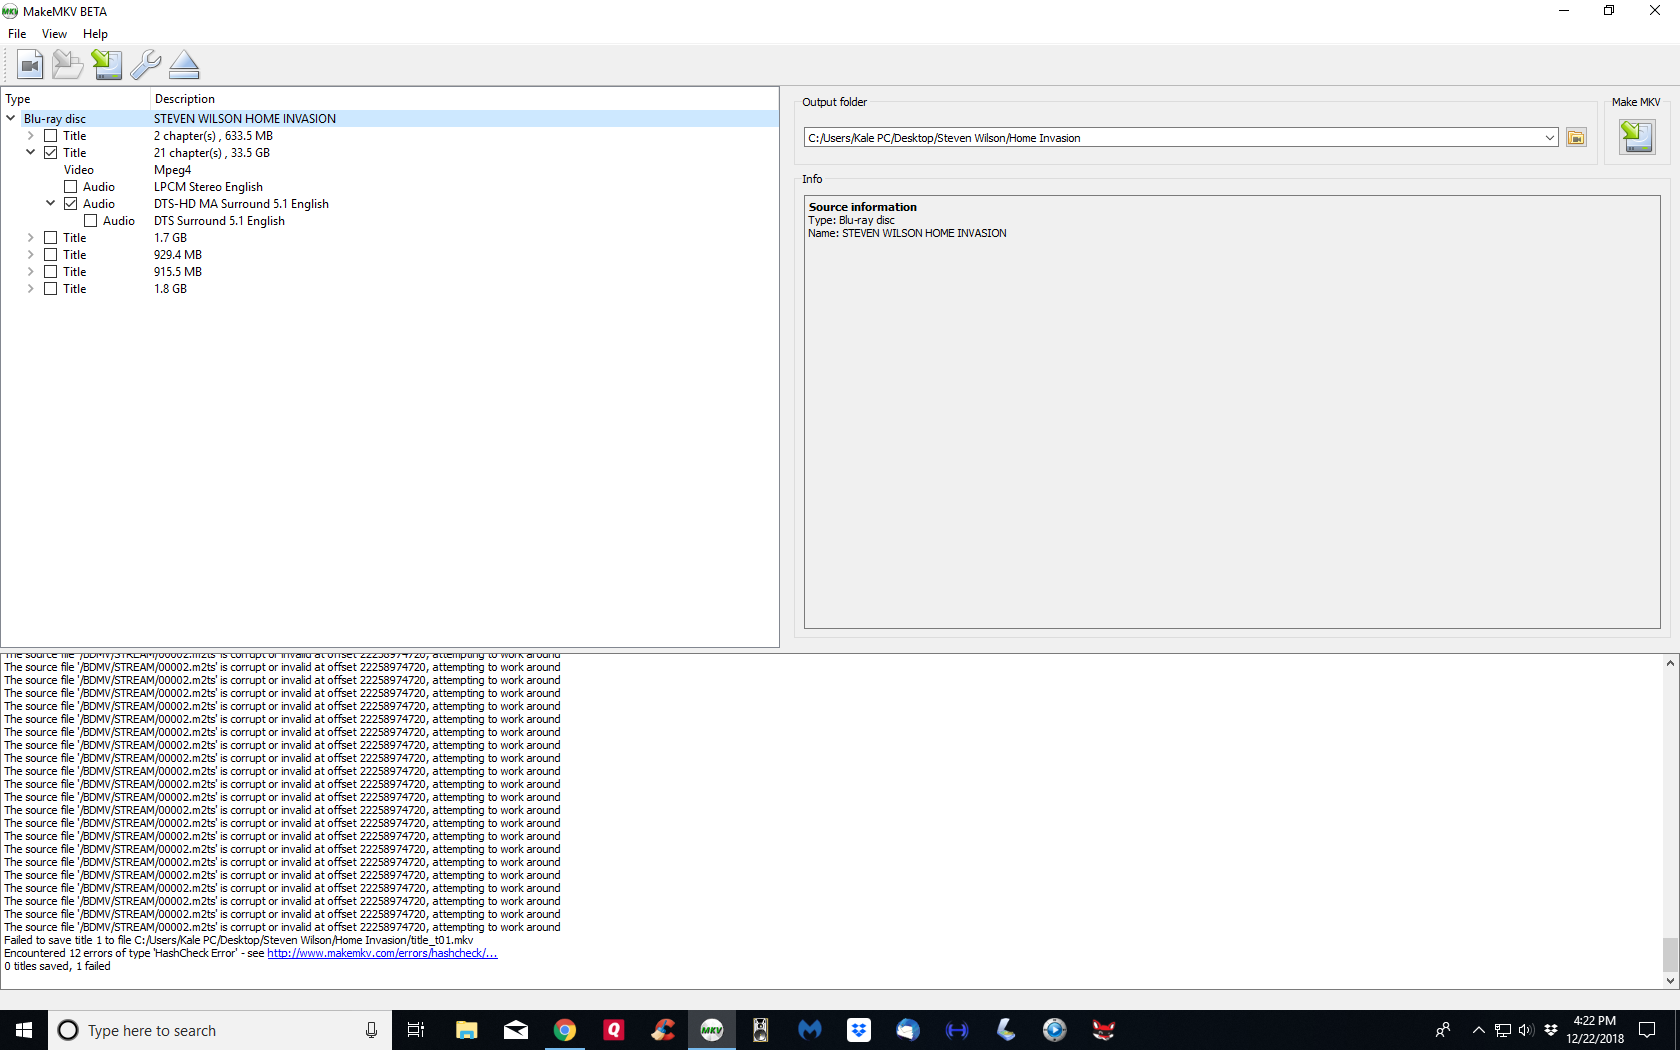The image size is (1680, 1050).
Task: Check the 929.4 MB title checkbox
Action: tap(51, 255)
